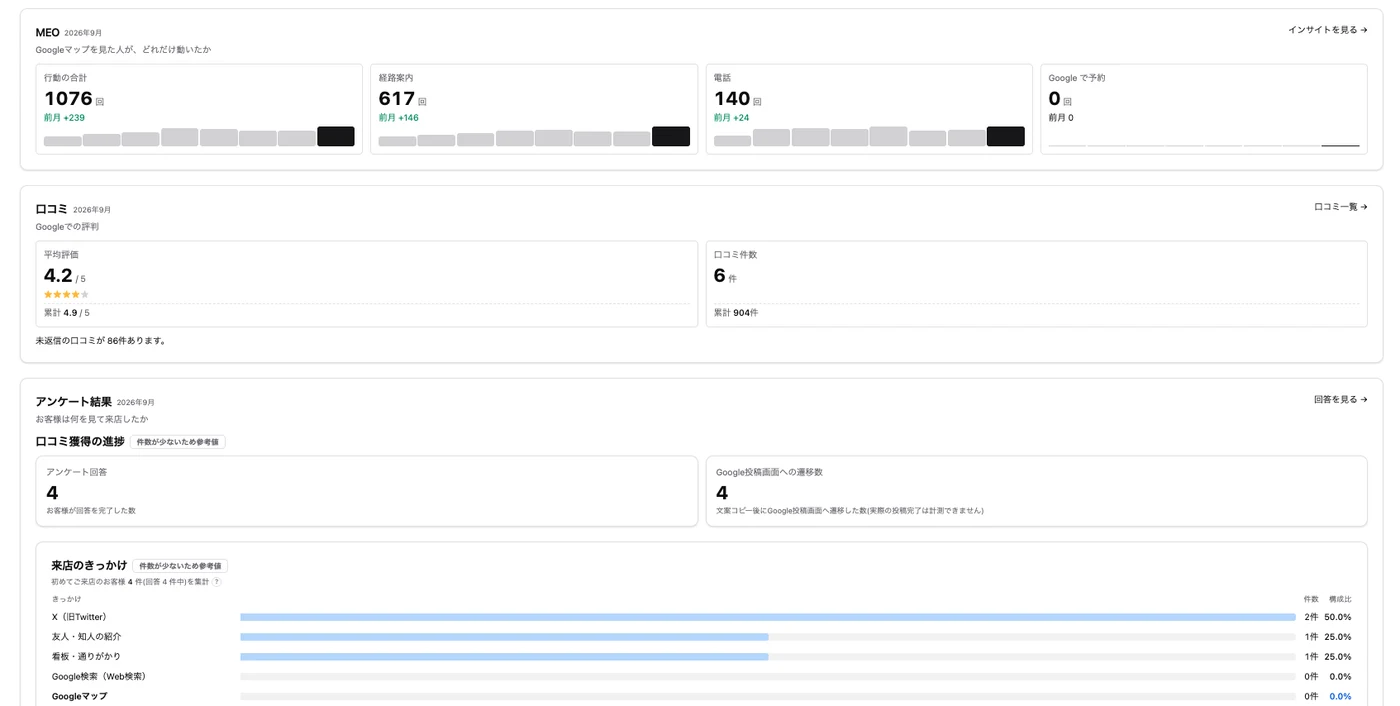The height and width of the screenshot is (706, 1400).
Task: Click the 友人・知人の紹介 progress bar
Action: tap(768, 637)
